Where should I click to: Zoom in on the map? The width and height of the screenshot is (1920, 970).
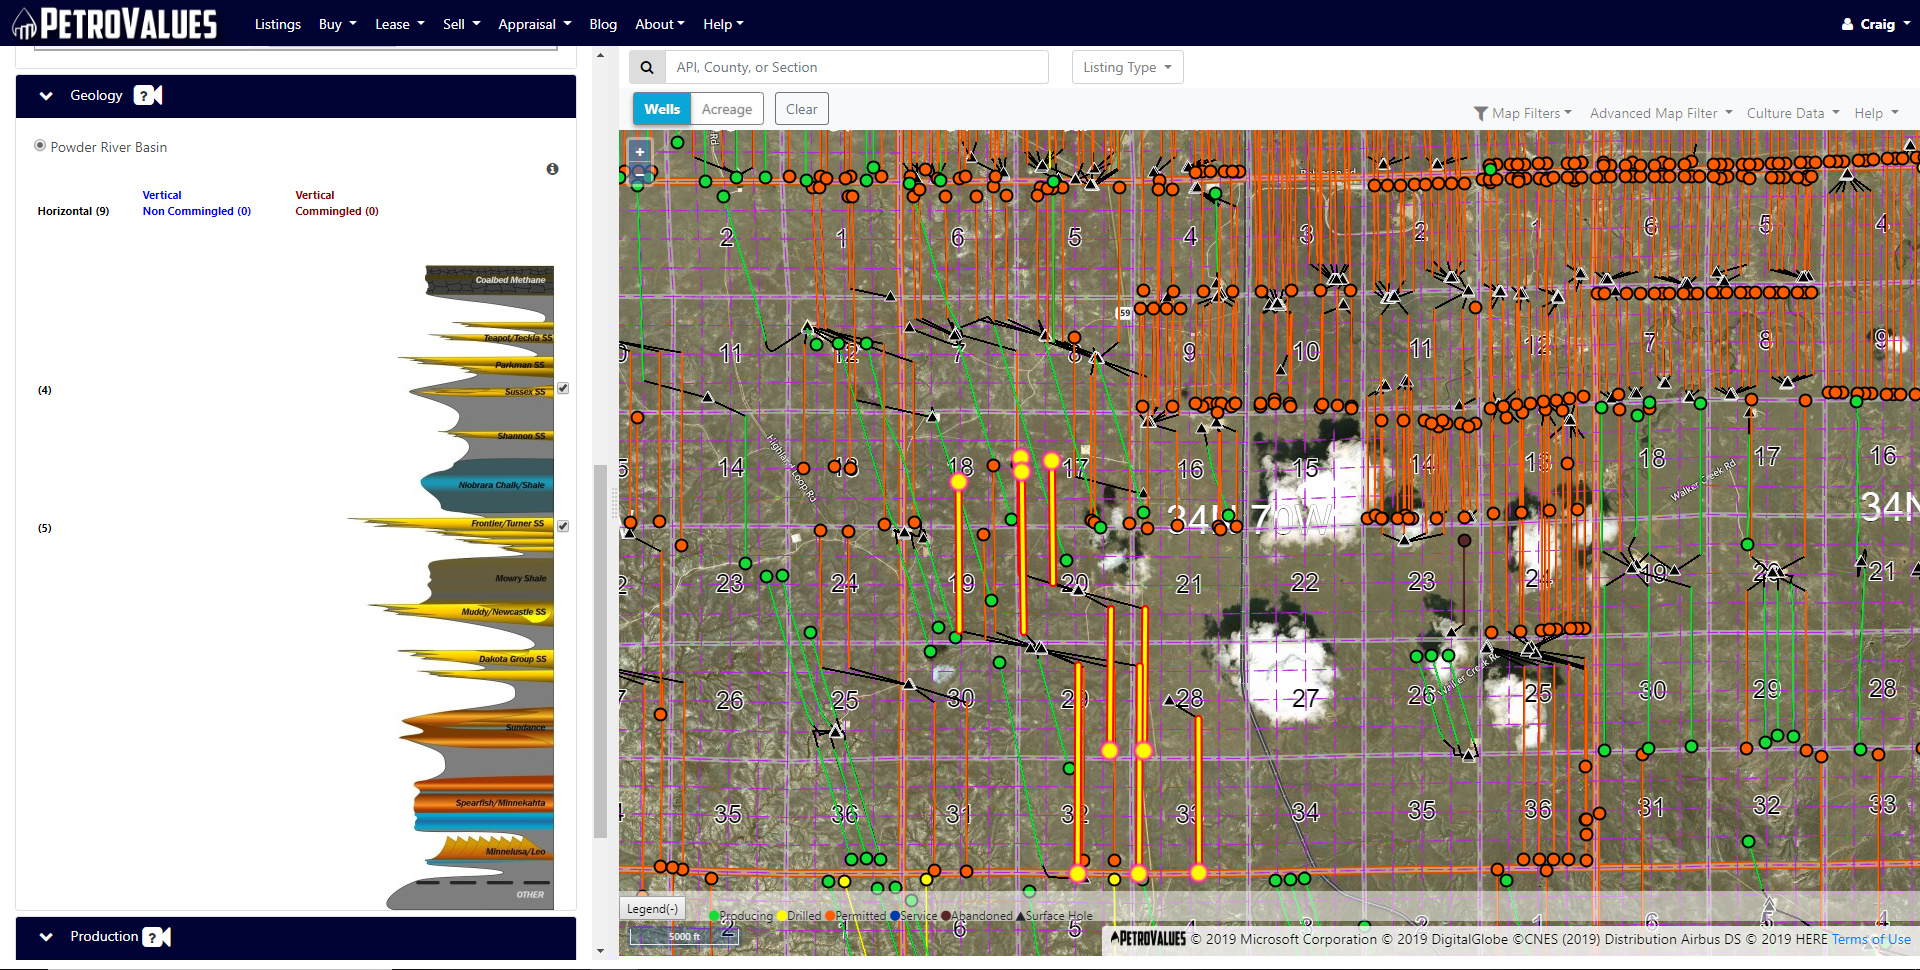click(640, 152)
